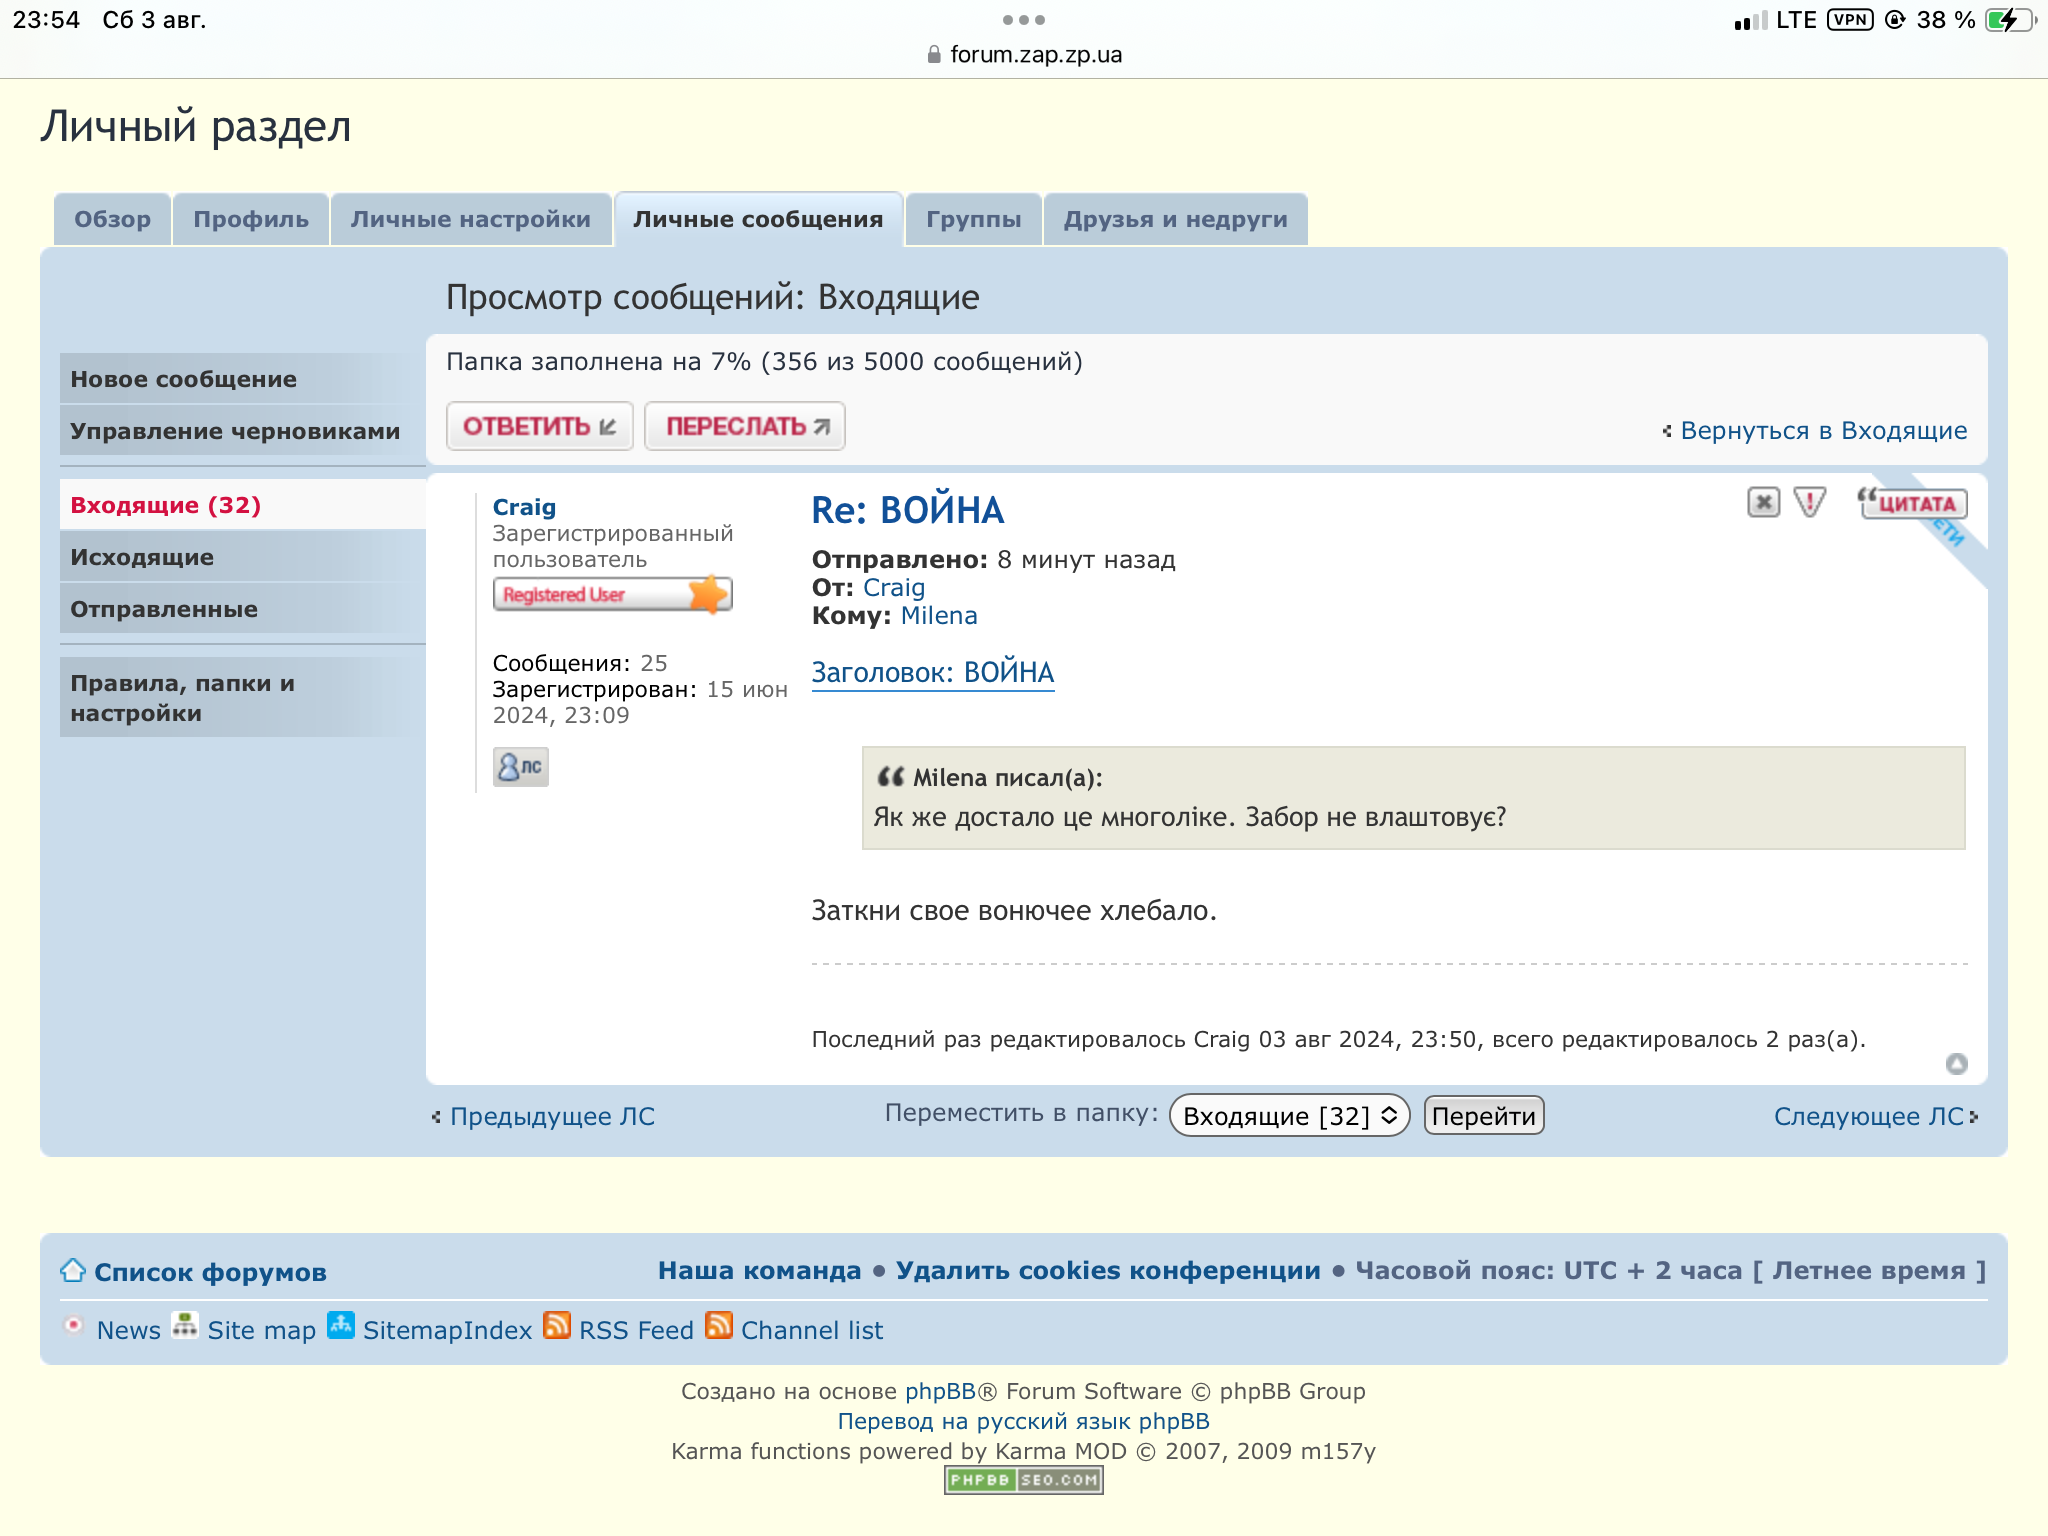
Task: Click the SitemapIndex blue icon
Action: [341, 1326]
